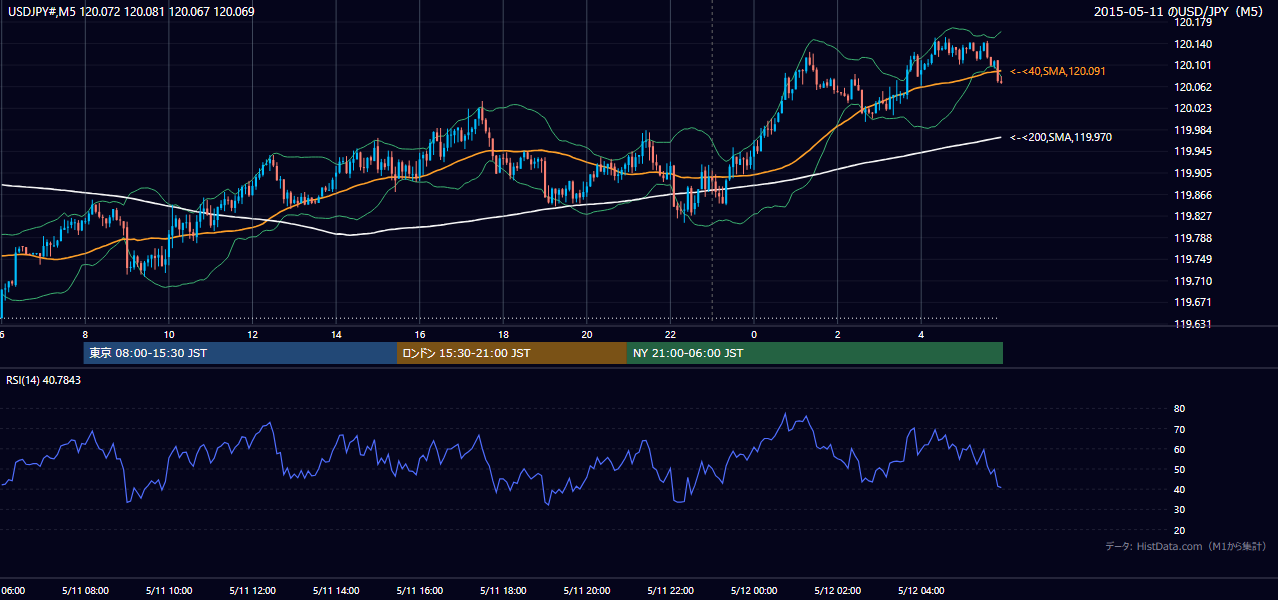Image resolution: width=1278 pixels, height=600 pixels.
Task: Select the ロンドン 15:30-21:00 JST session bar
Action: point(512,353)
